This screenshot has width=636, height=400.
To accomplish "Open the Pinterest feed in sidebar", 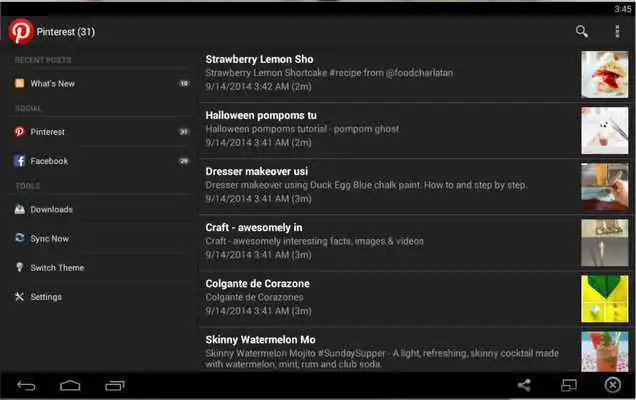I will [101, 132].
